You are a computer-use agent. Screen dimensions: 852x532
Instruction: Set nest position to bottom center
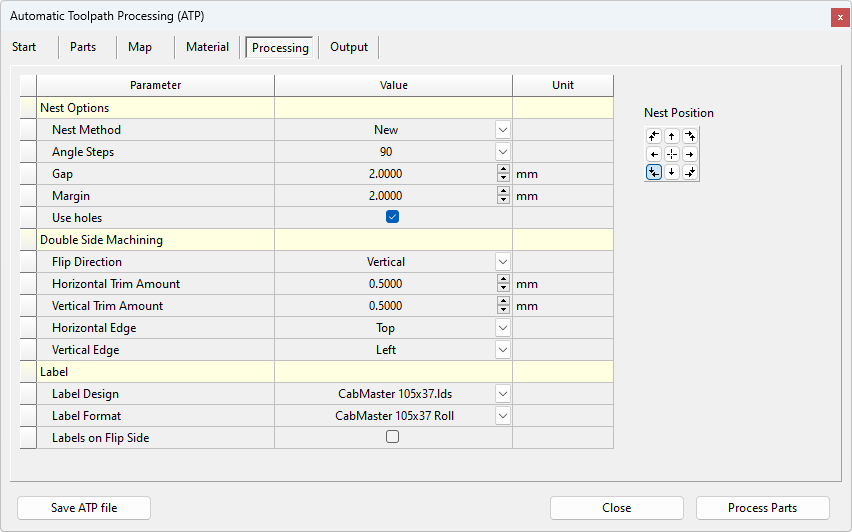[672, 172]
